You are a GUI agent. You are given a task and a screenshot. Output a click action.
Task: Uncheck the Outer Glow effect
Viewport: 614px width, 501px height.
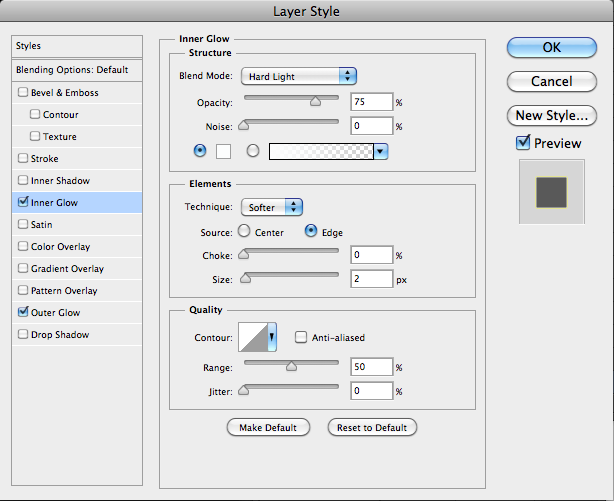[x=23, y=313]
